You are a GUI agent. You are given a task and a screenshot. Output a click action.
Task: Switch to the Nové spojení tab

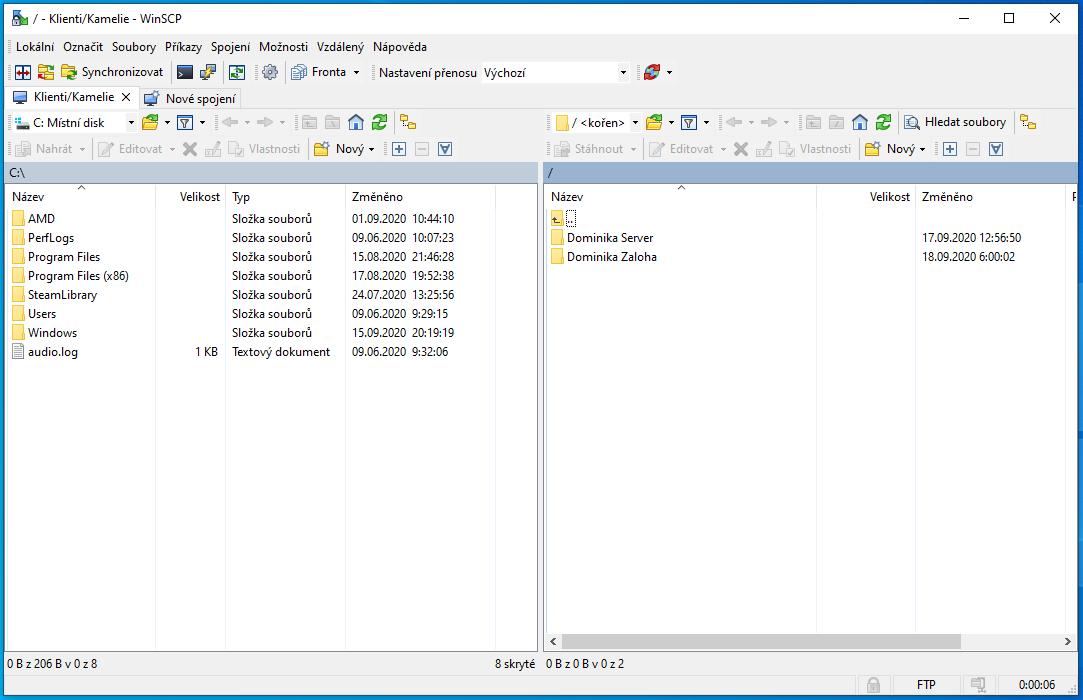[190, 98]
